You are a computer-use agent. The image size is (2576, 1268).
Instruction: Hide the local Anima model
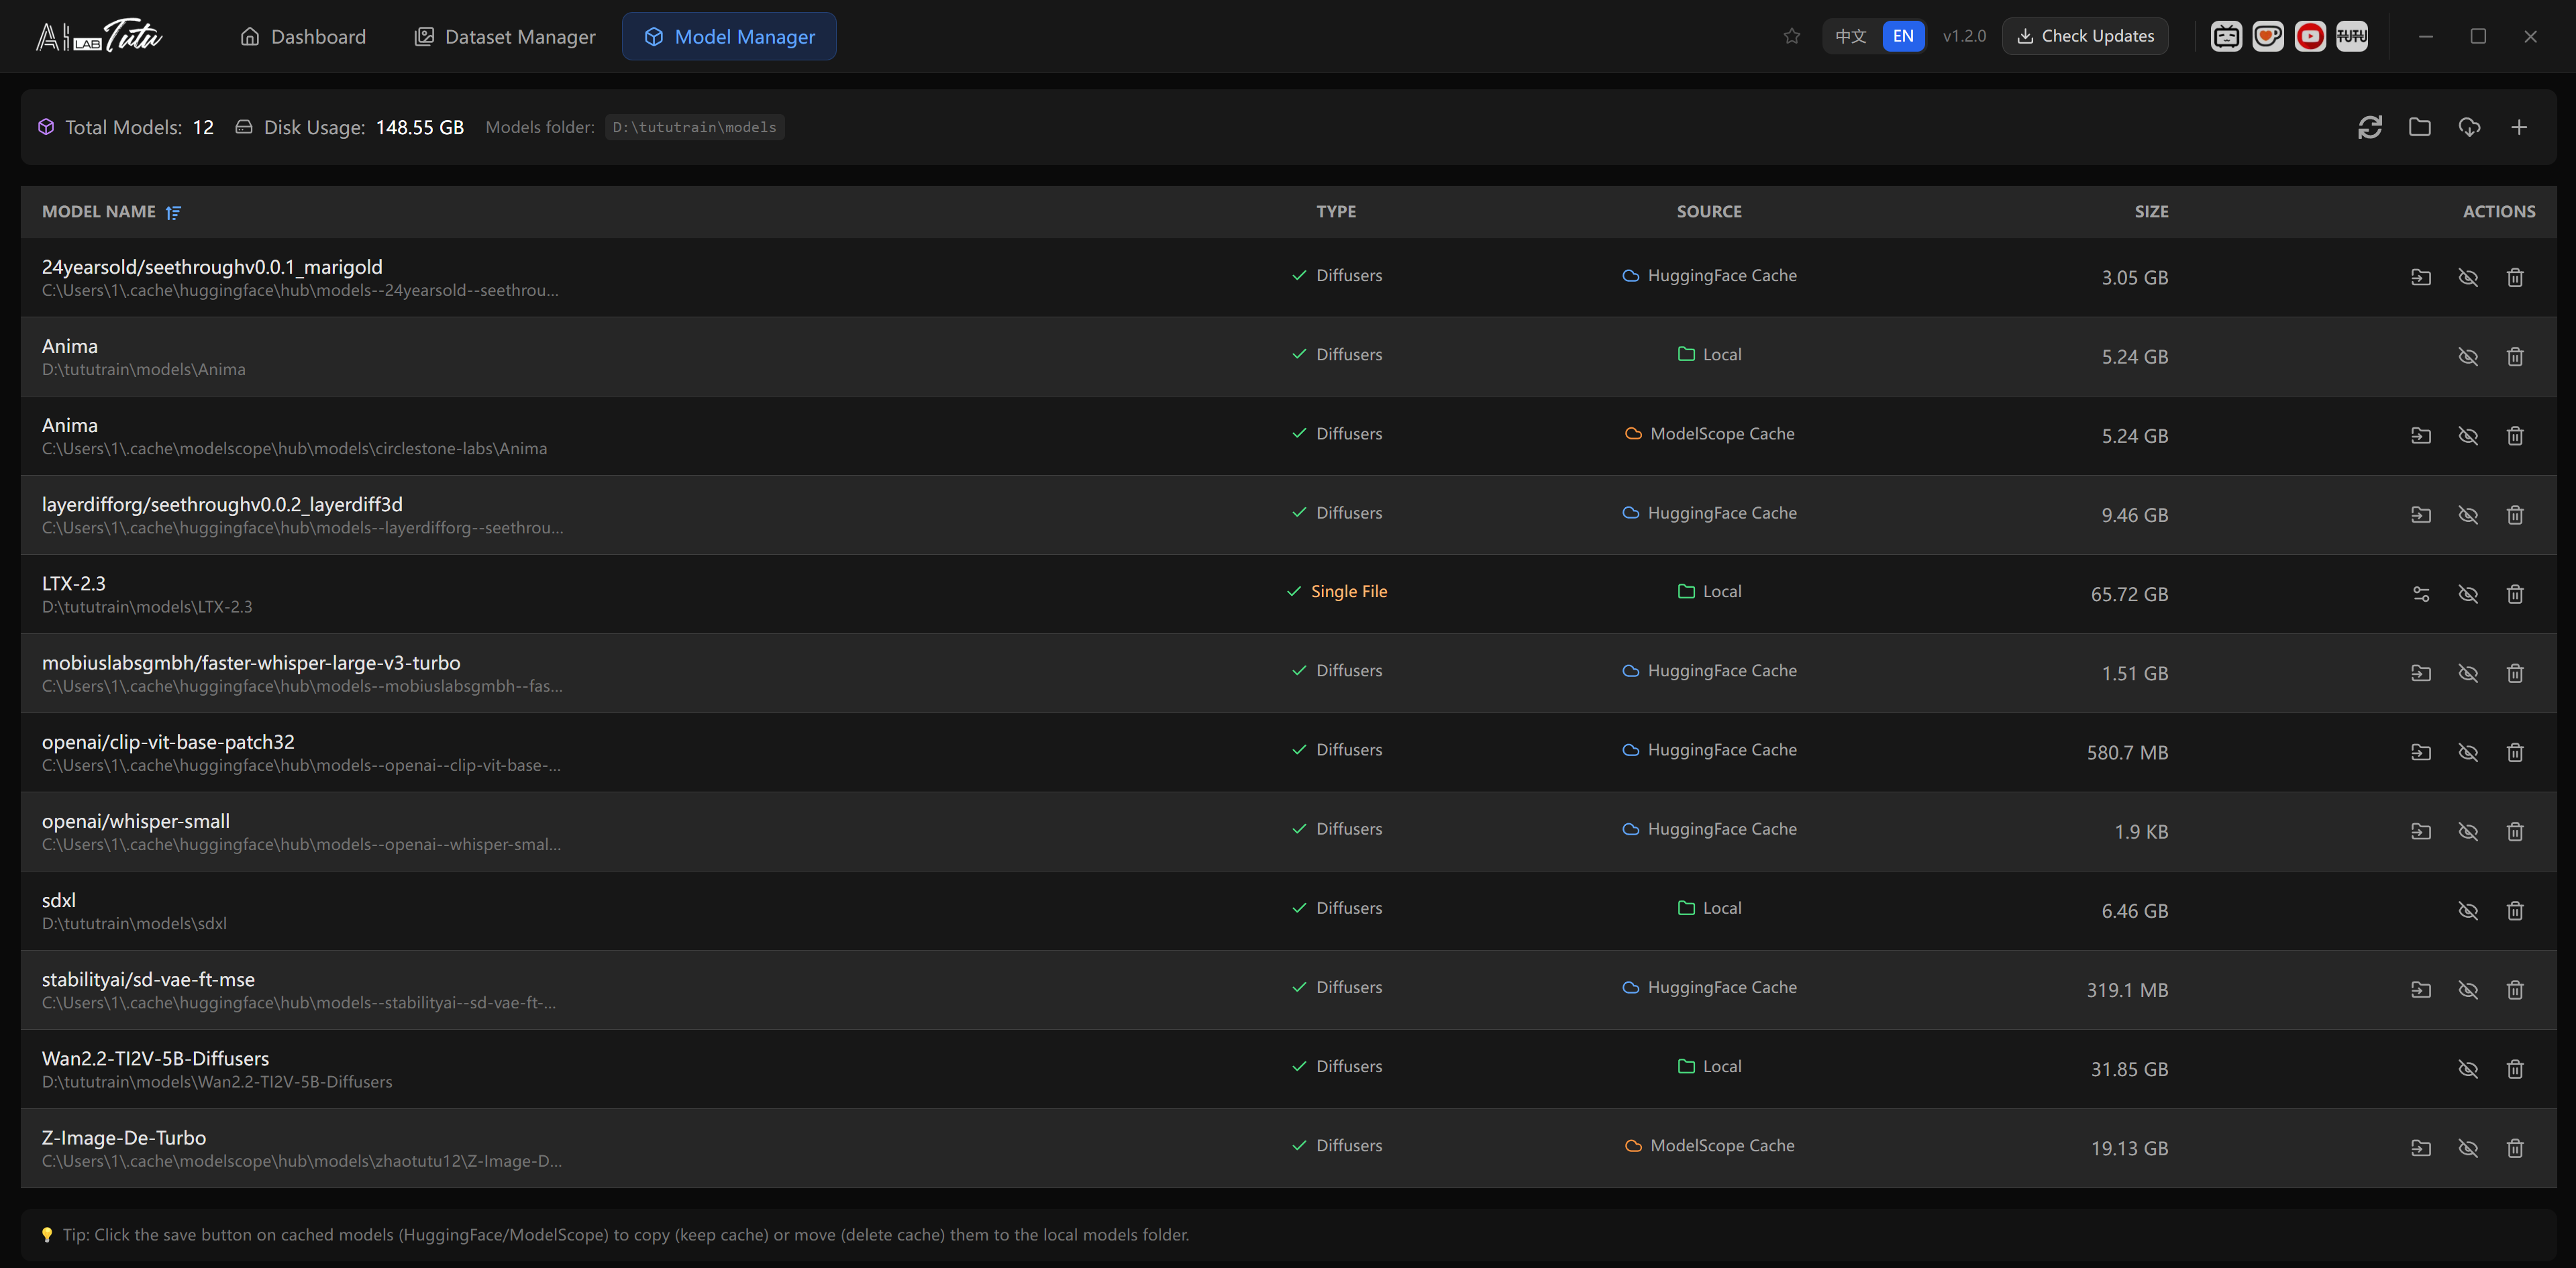click(2467, 356)
